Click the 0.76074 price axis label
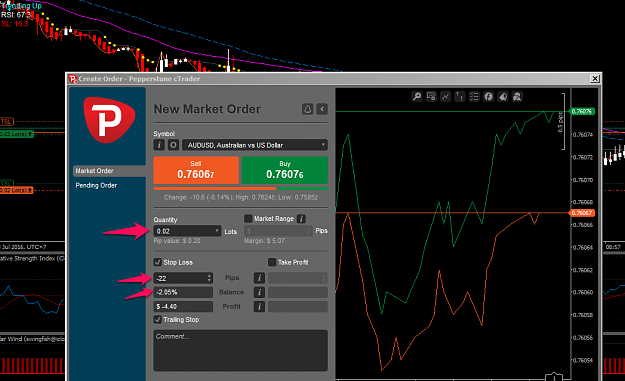Image resolution: width=625 pixels, height=381 pixels. 582,134
